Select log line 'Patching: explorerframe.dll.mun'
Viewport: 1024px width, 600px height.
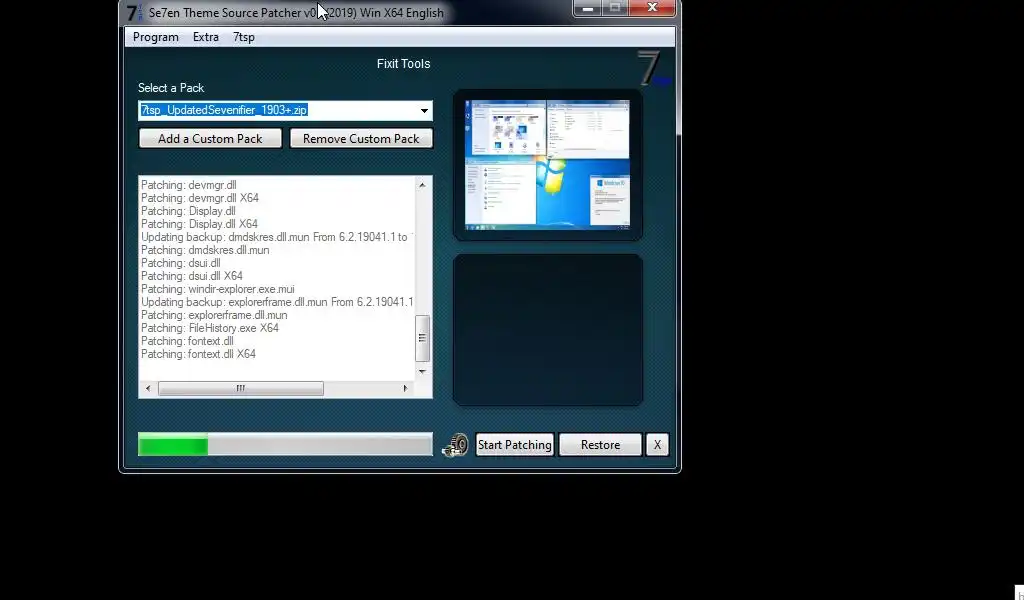[x=214, y=315]
